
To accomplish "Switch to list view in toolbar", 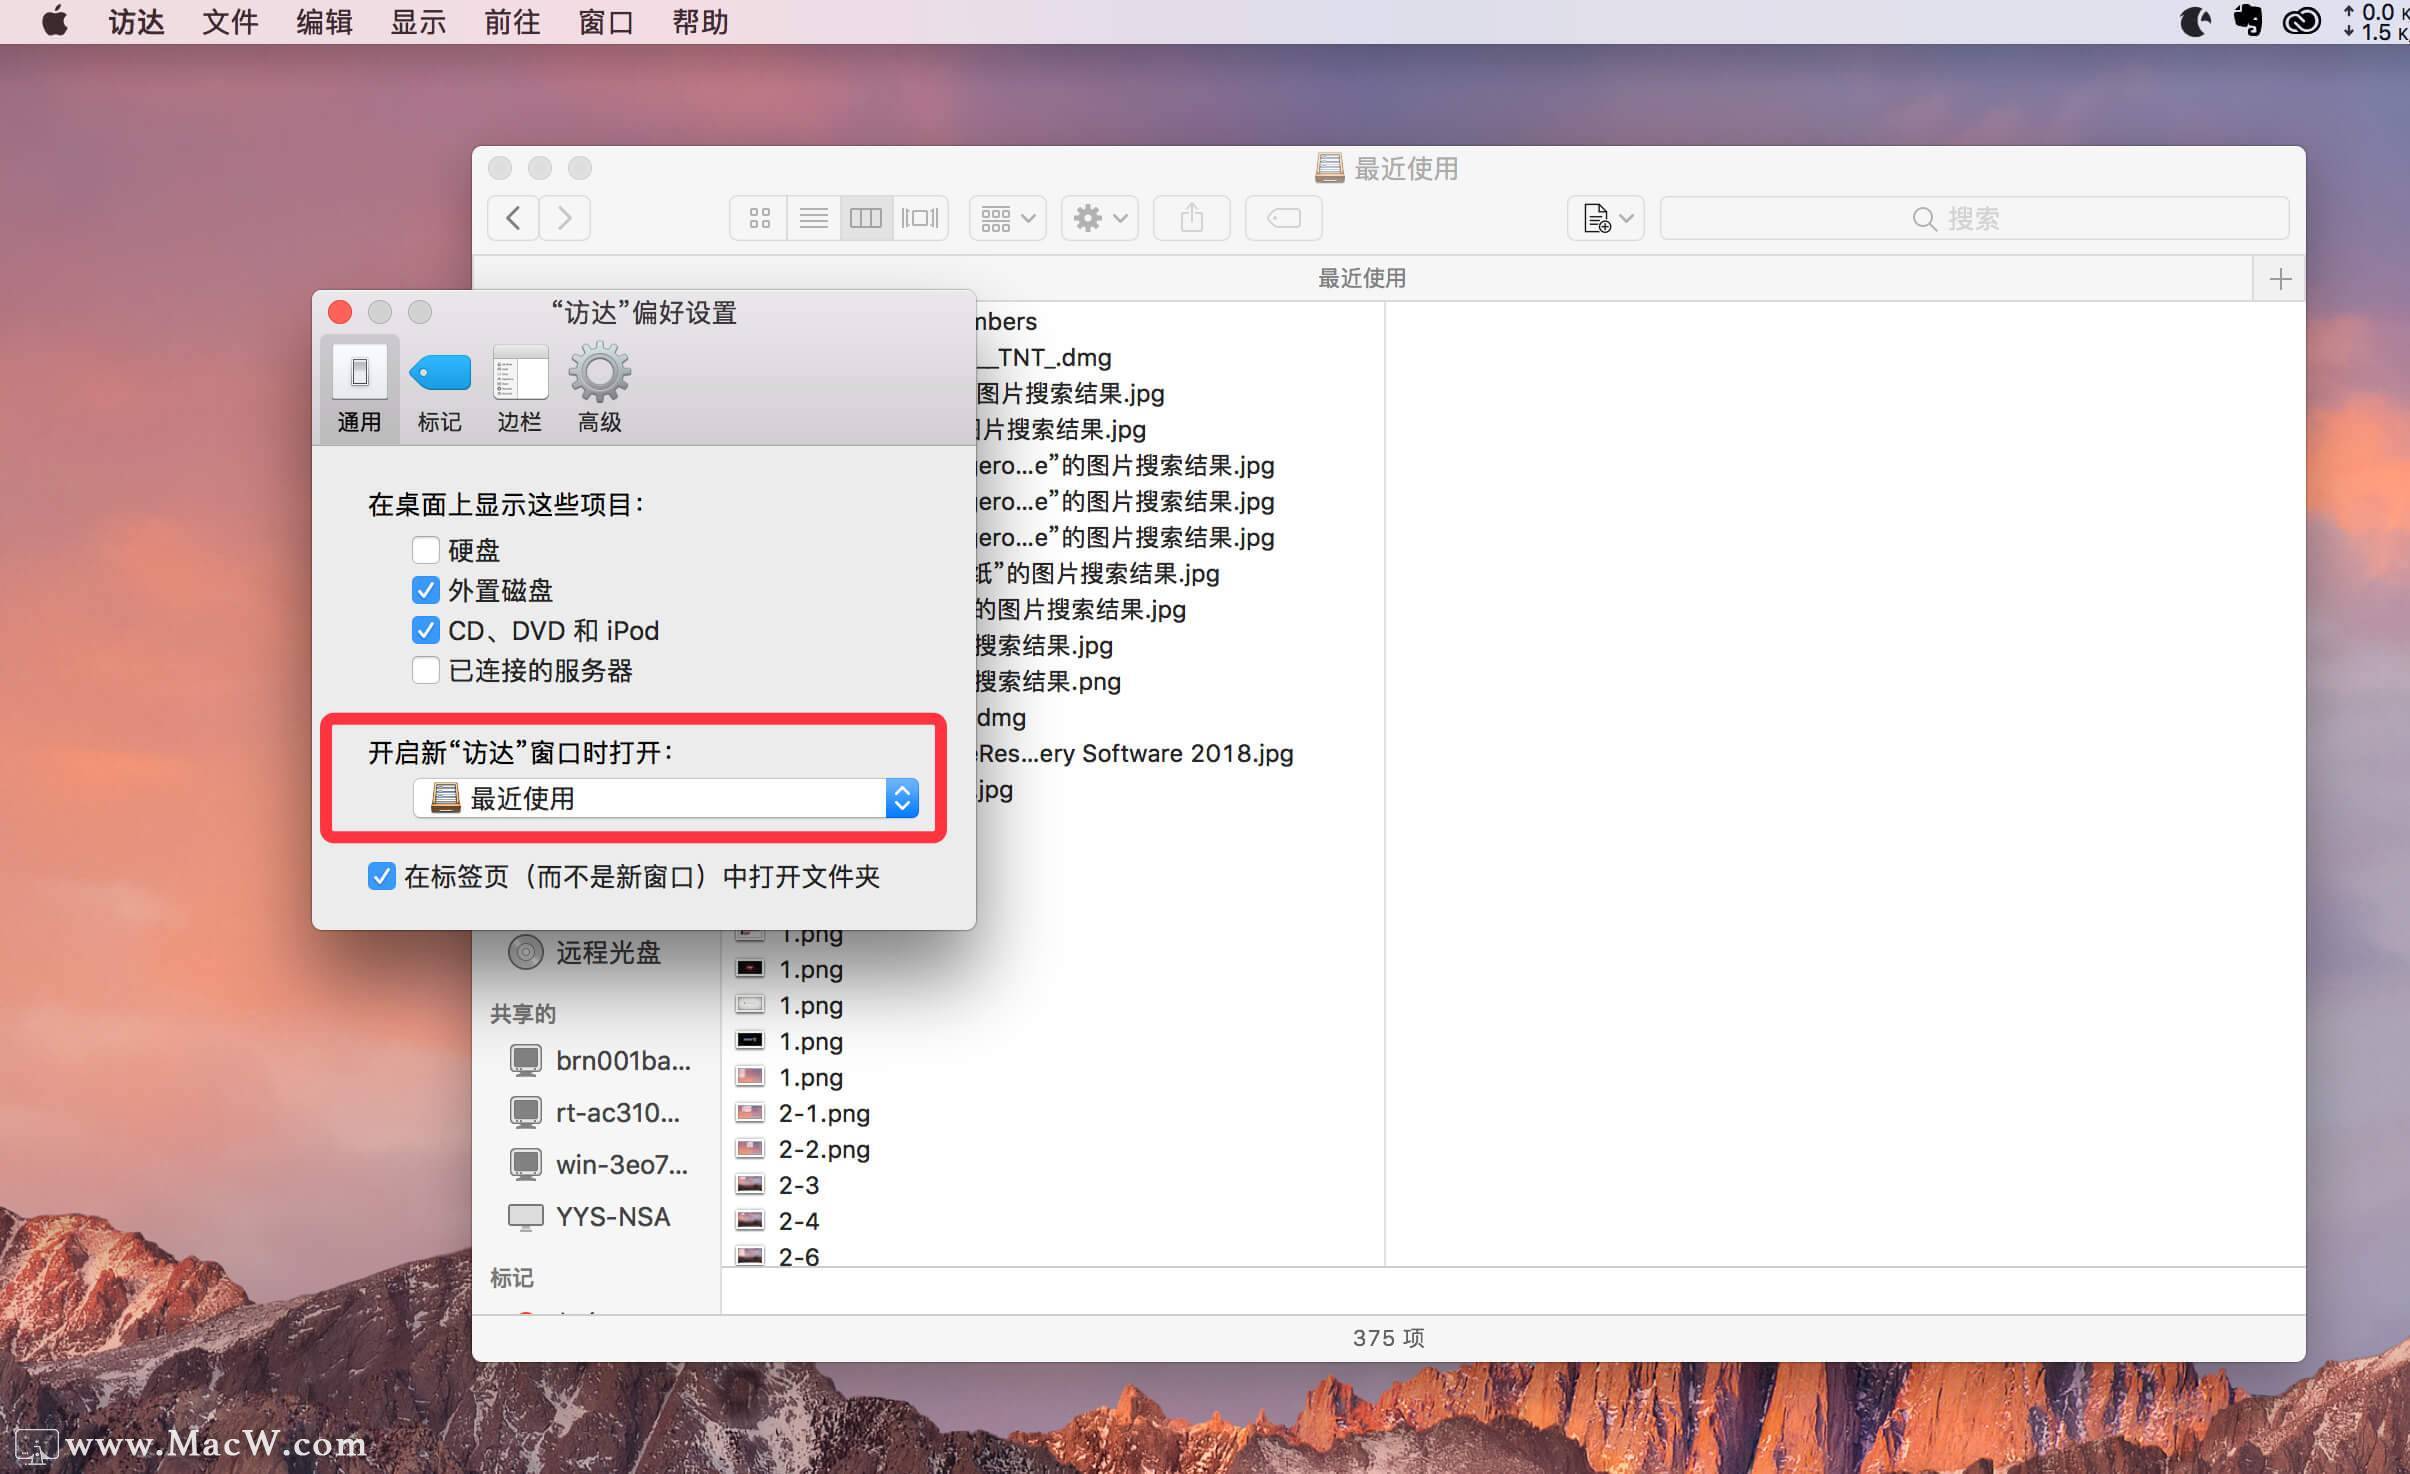I will click(813, 218).
